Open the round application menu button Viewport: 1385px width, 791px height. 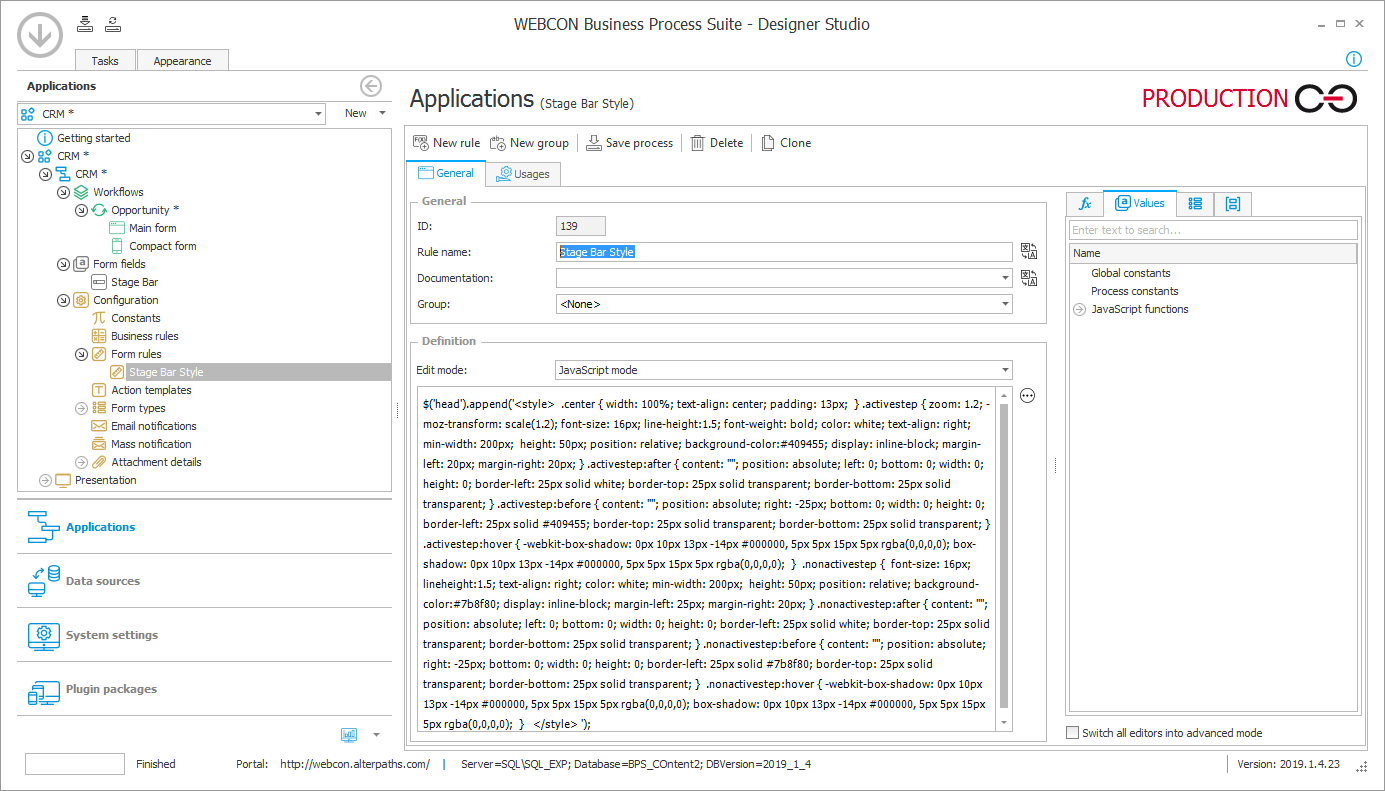pos(40,36)
